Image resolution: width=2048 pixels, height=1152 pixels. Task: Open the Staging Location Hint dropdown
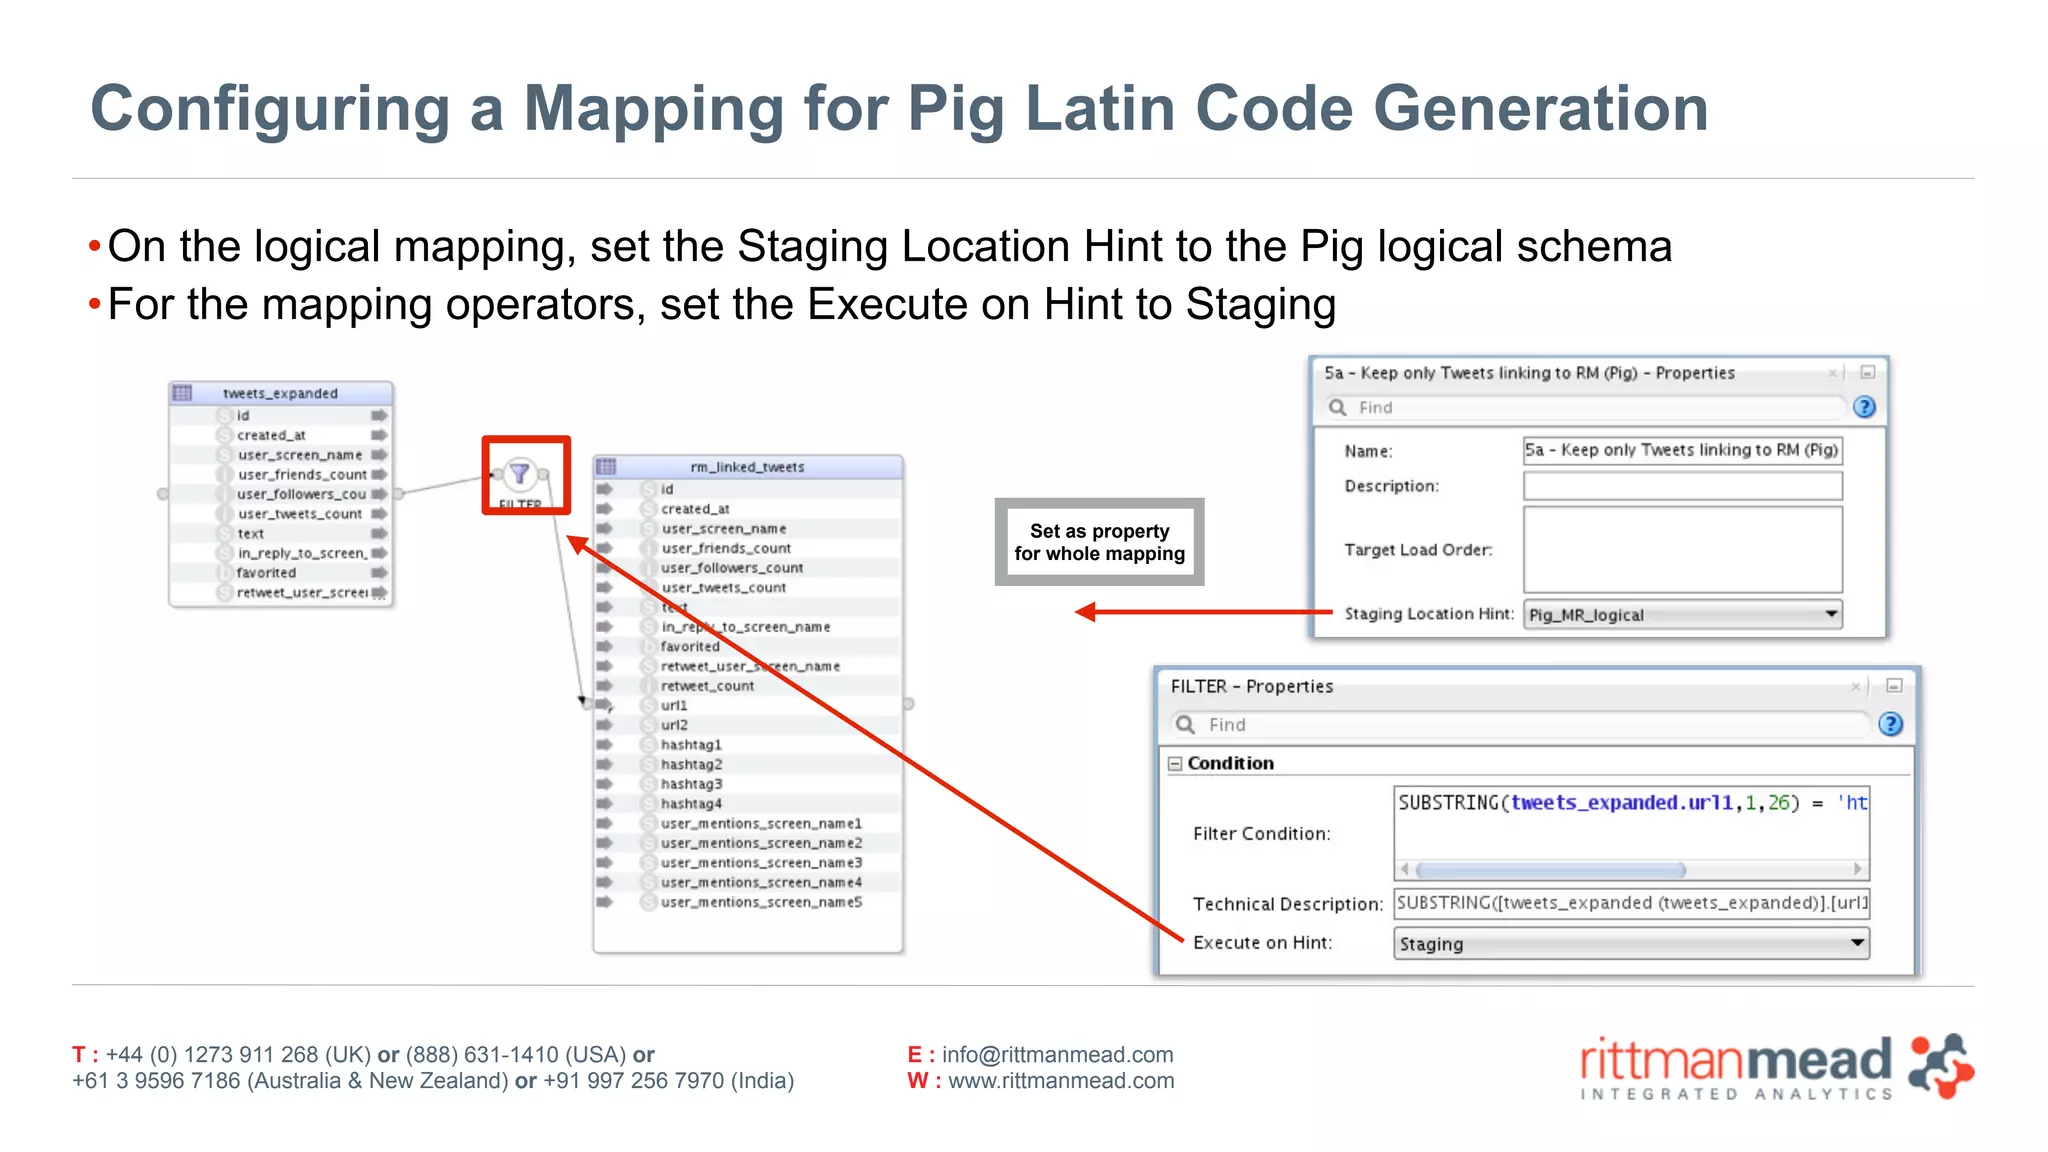[x=1830, y=614]
